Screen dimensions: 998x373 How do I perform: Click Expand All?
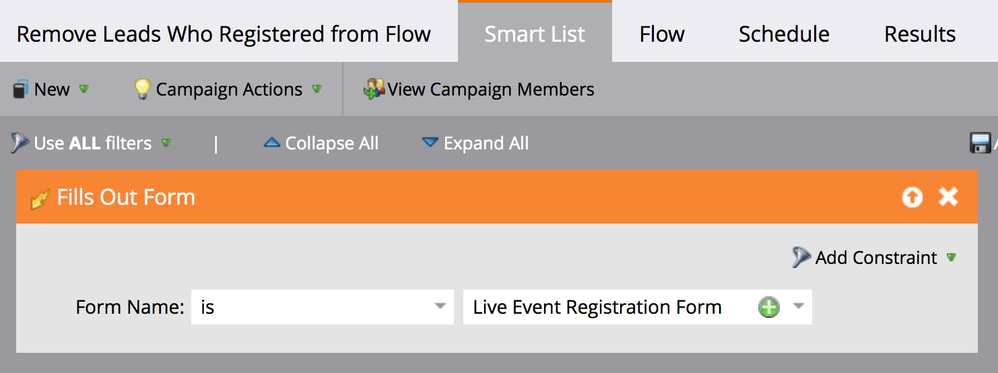475,143
